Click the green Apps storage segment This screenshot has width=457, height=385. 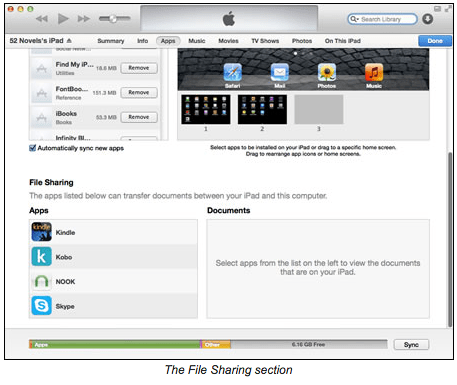[115, 344]
